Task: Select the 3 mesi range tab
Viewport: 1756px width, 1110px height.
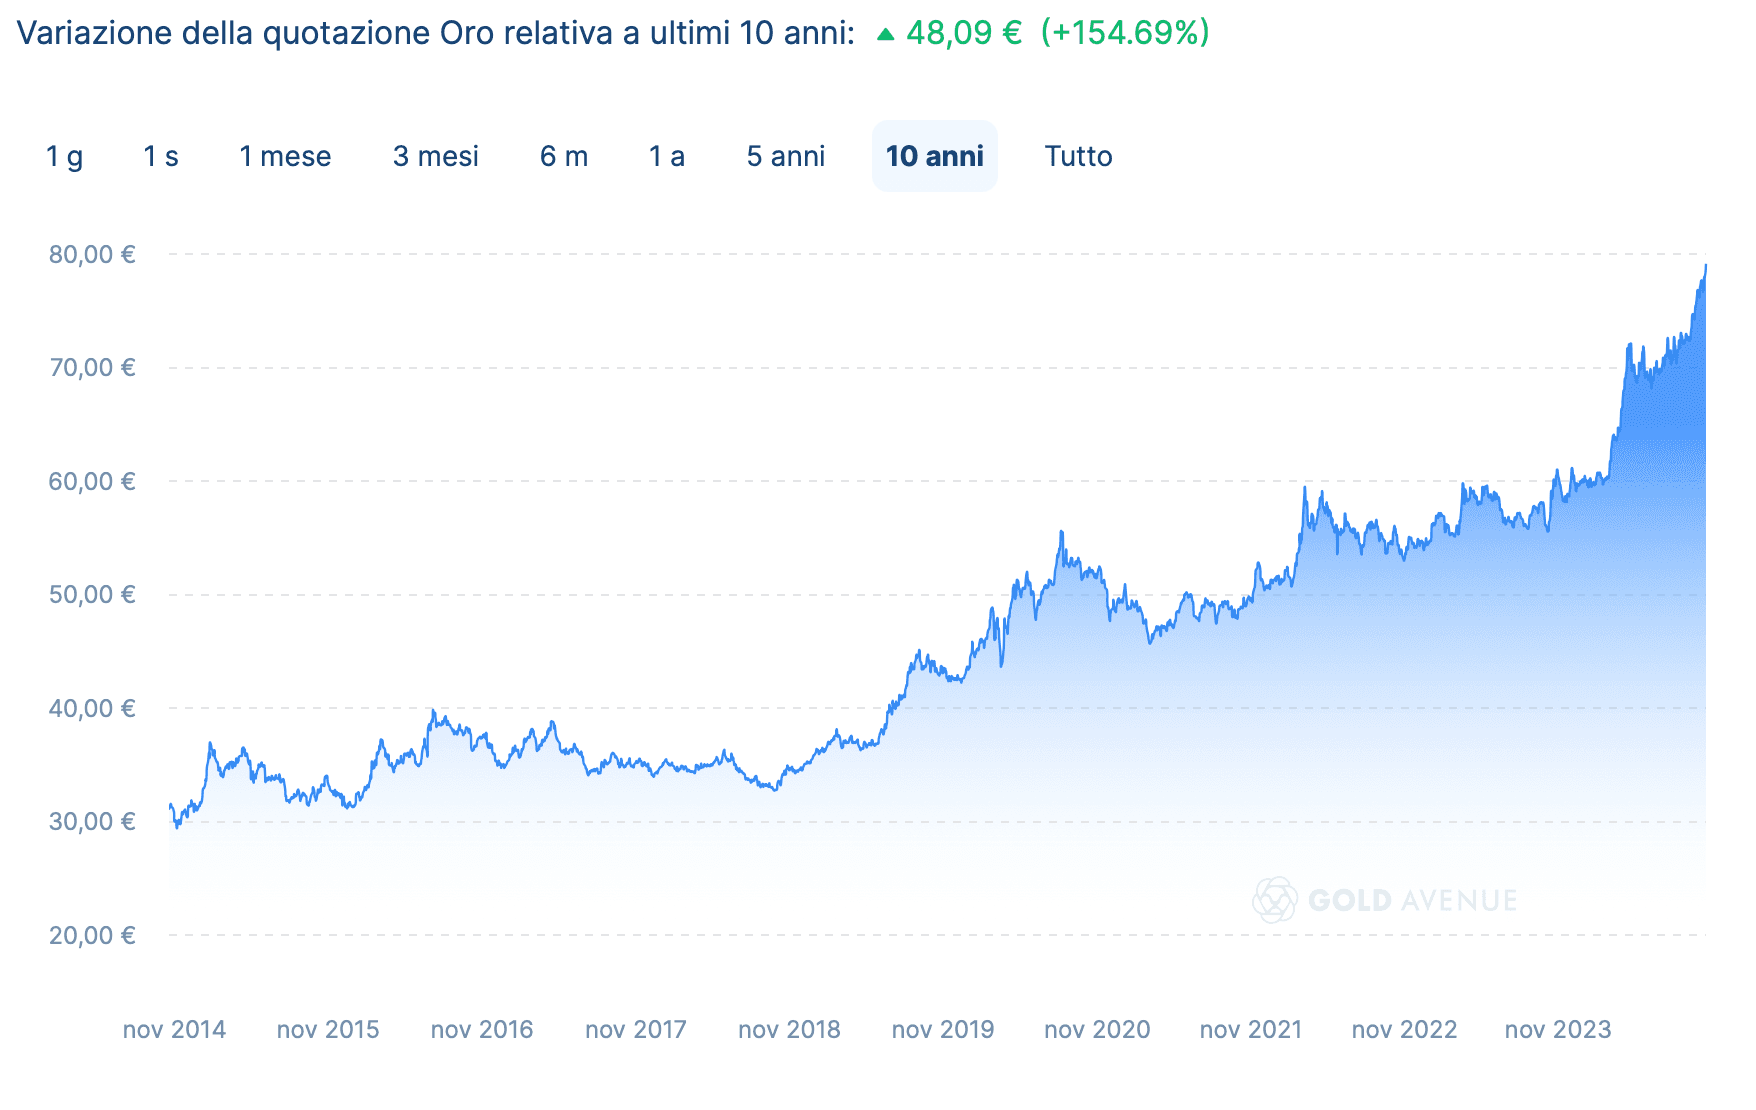Action: 435,156
